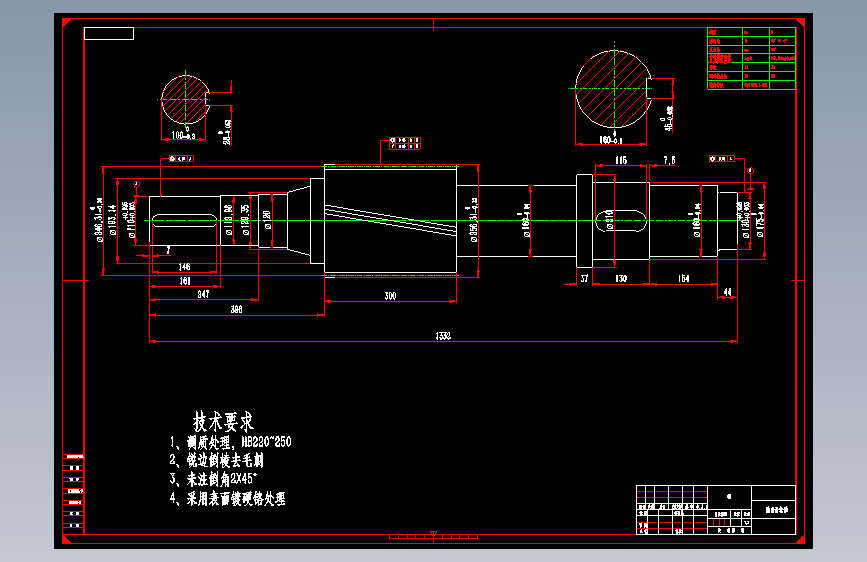
Task: Click the "Ø120" diameter dimension
Action: (x=267, y=220)
